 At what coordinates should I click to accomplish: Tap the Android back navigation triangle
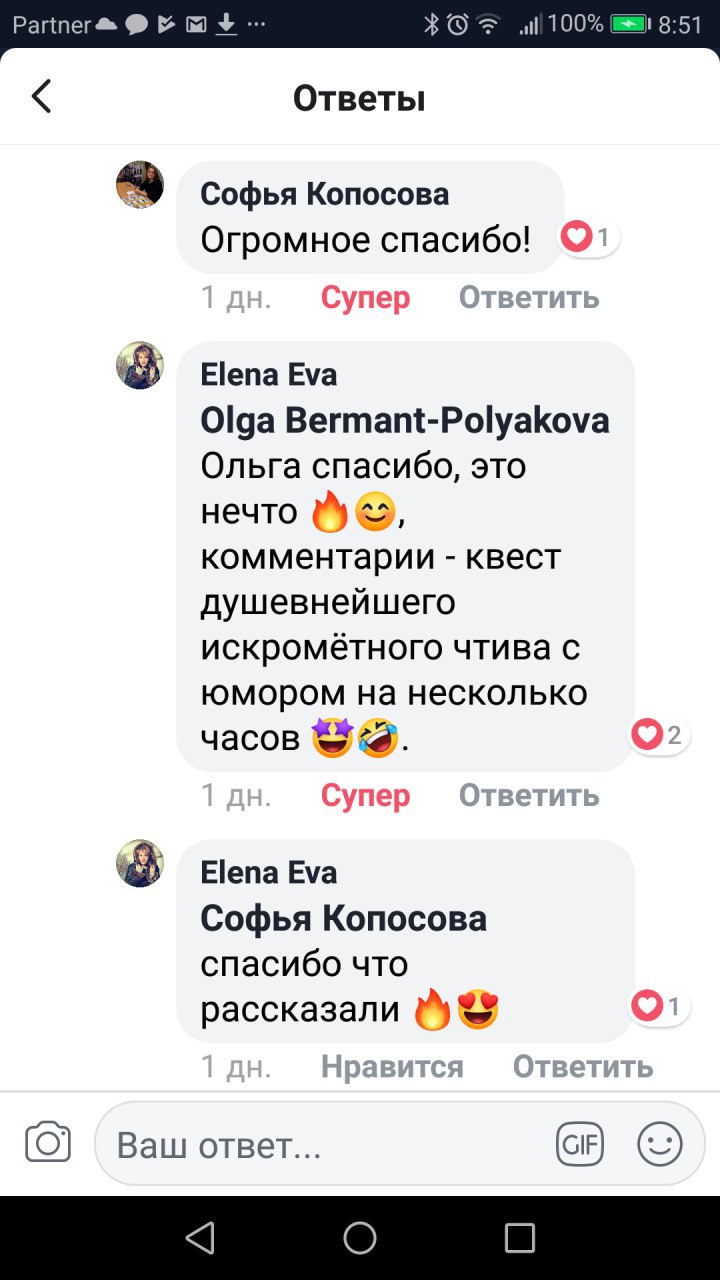coord(200,1238)
